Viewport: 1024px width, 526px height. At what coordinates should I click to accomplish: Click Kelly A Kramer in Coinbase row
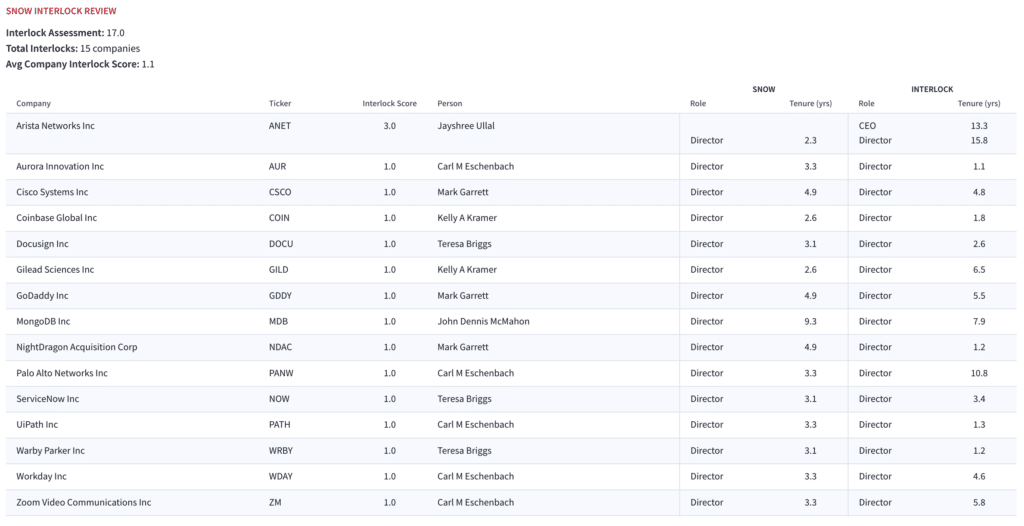(467, 218)
